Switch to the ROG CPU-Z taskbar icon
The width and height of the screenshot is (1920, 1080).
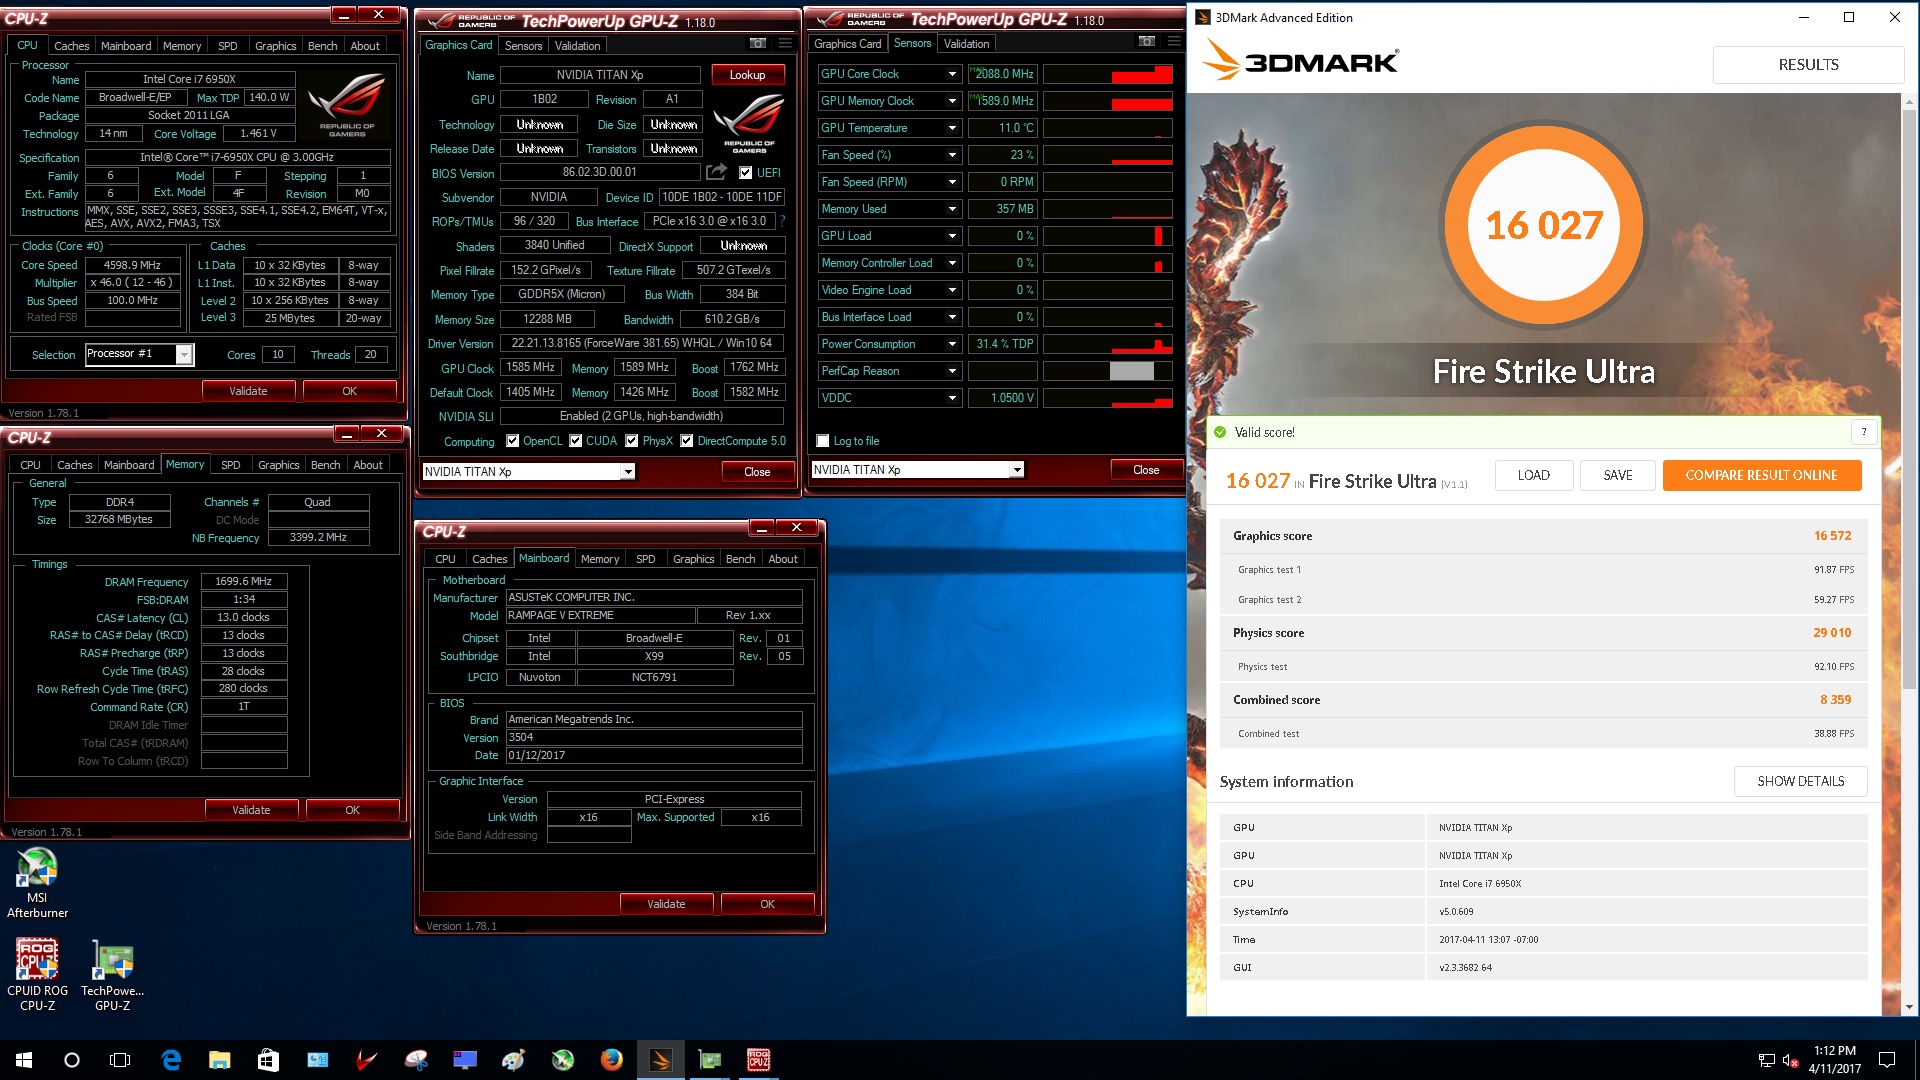pyautogui.click(x=759, y=1060)
